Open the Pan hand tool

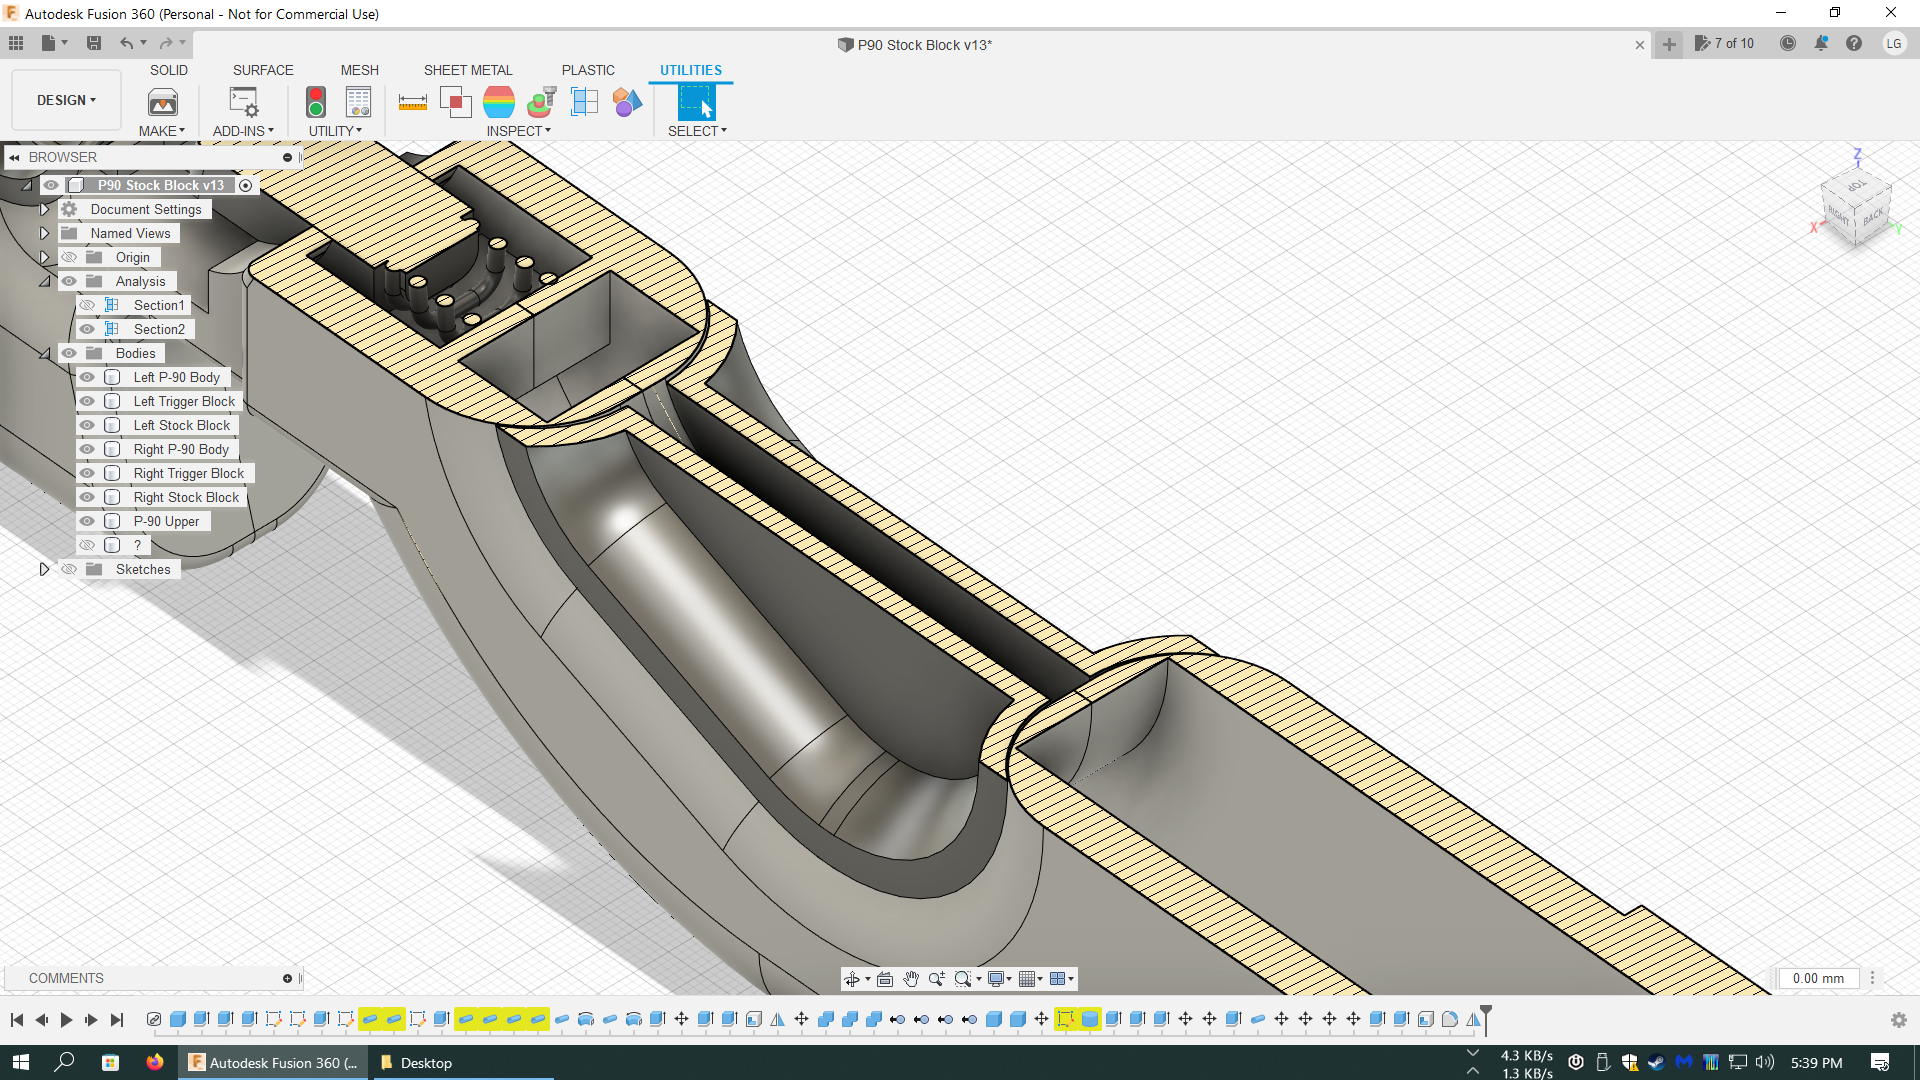tap(911, 979)
